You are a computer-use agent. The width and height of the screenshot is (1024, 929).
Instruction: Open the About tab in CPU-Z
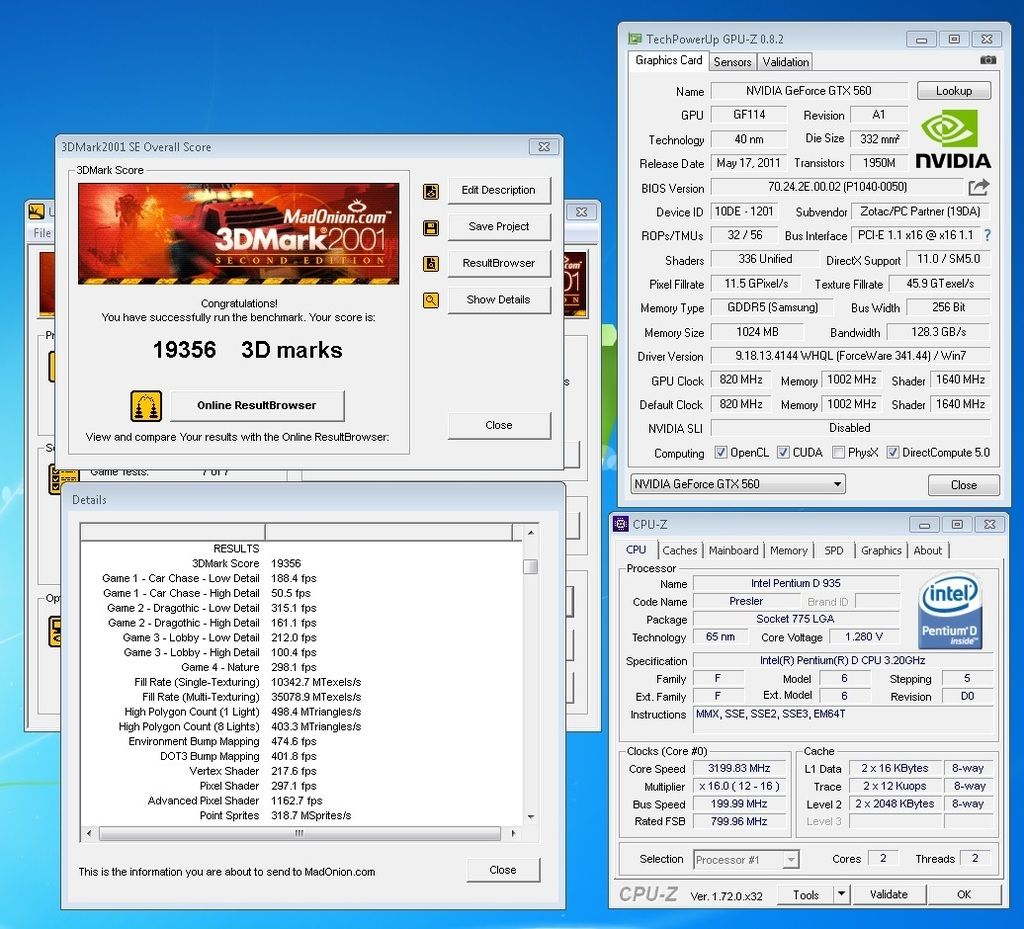pyautogui.click(x=927, y=550)
